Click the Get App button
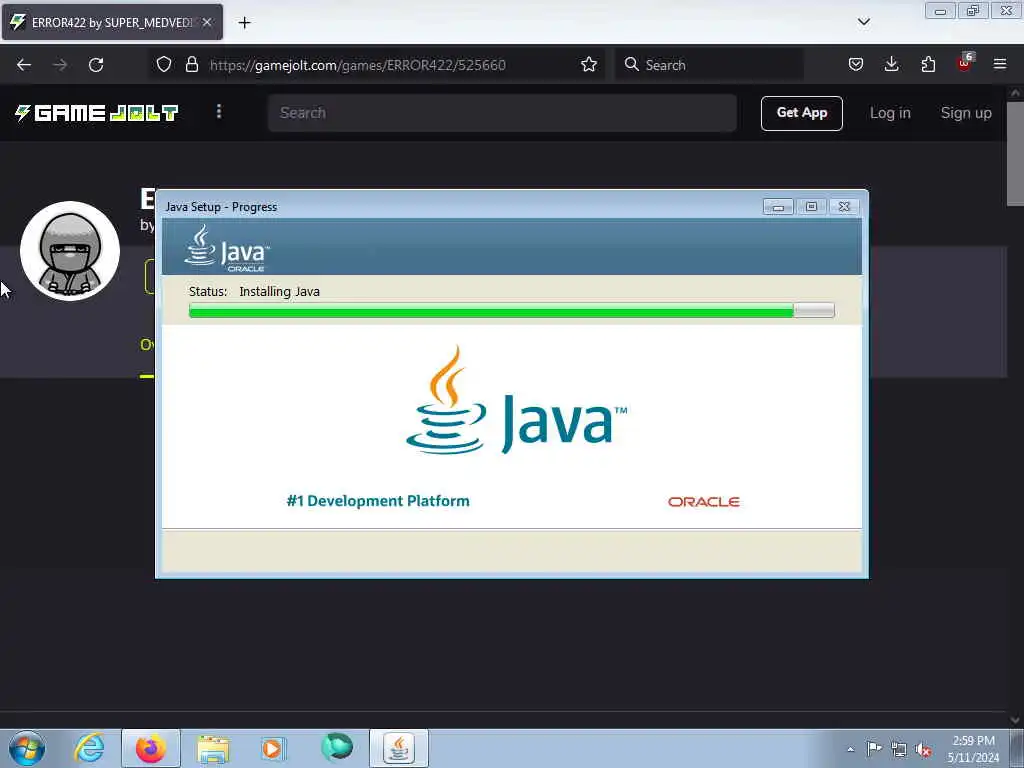 tap(801, 113)
